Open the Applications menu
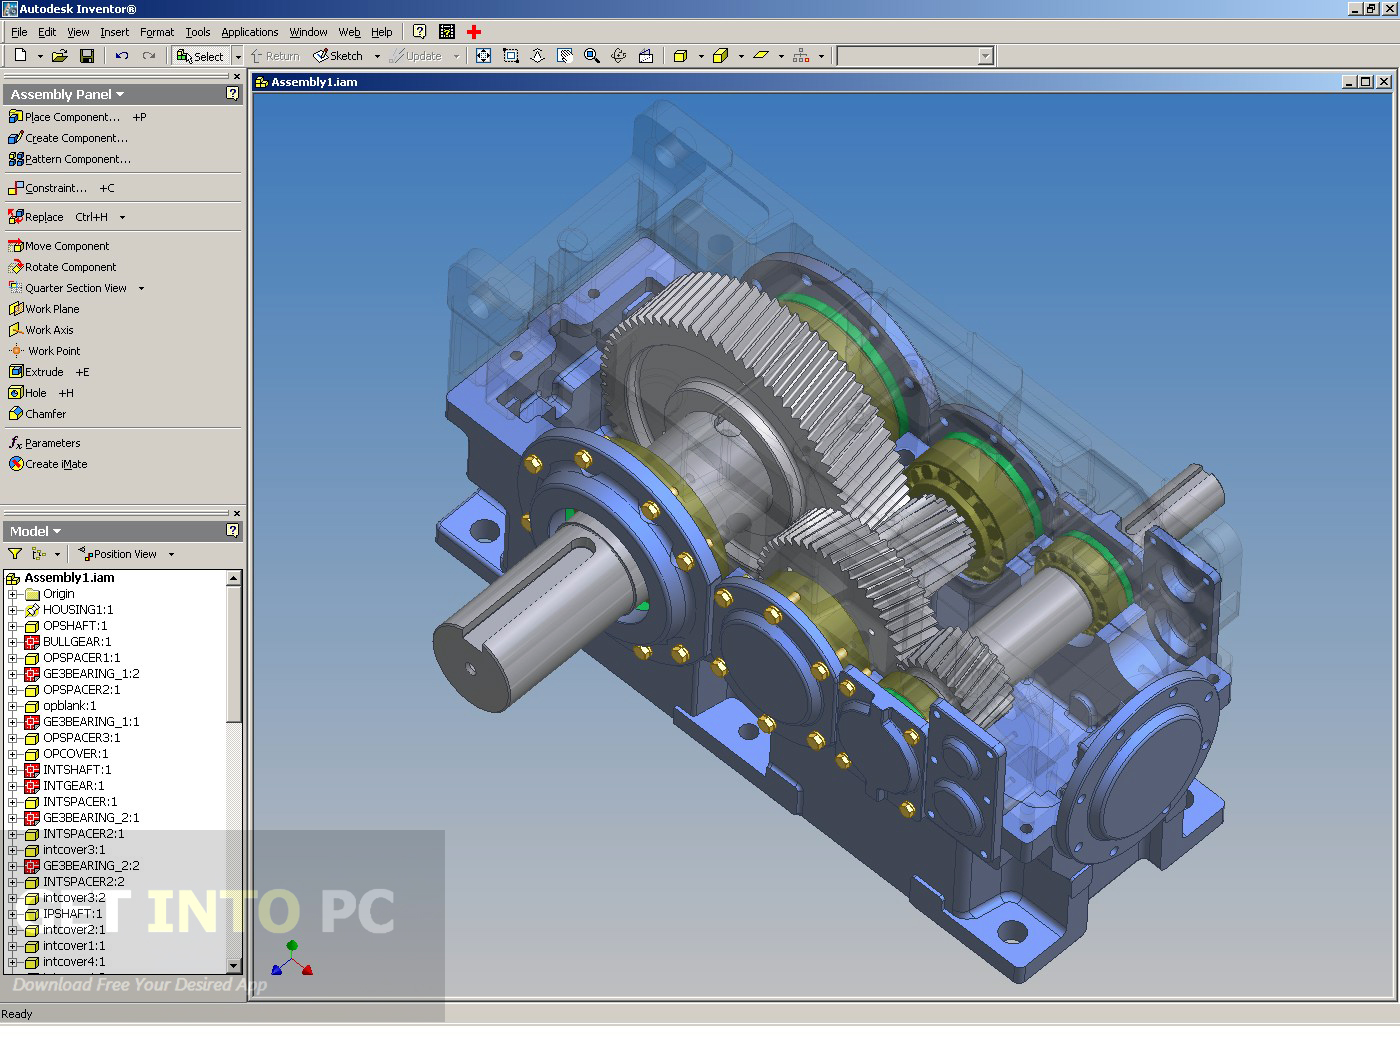The height and width of the screenshot is (1050, 1400). point(250,32)
